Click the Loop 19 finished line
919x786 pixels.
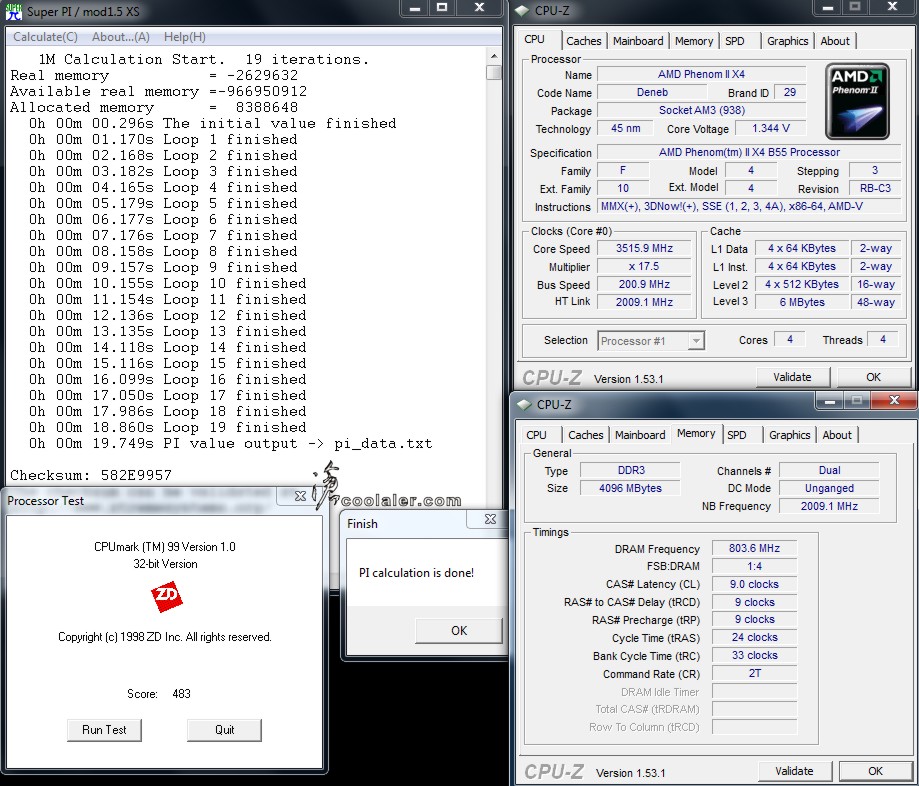[168, 427]
